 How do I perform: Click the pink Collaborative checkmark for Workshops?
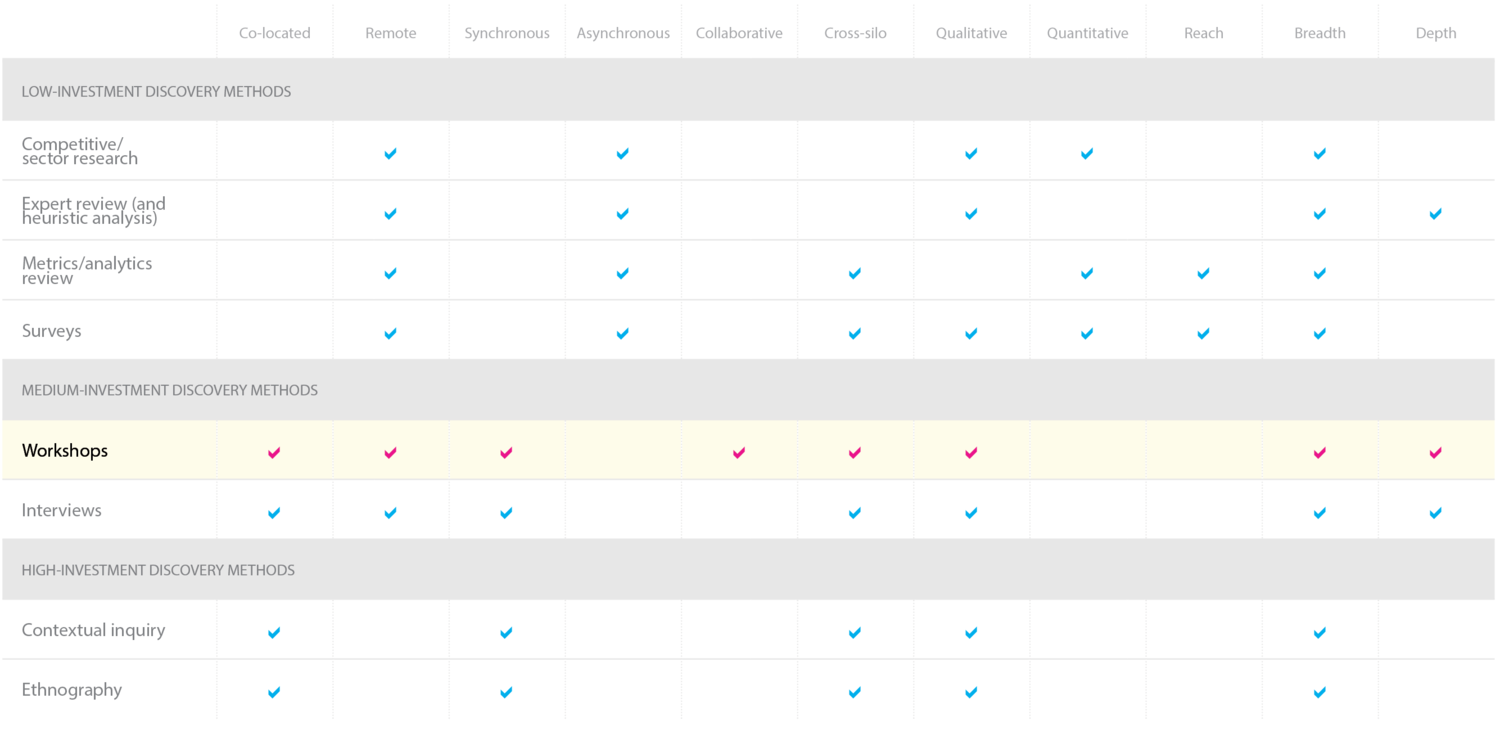tap(738, 452)
